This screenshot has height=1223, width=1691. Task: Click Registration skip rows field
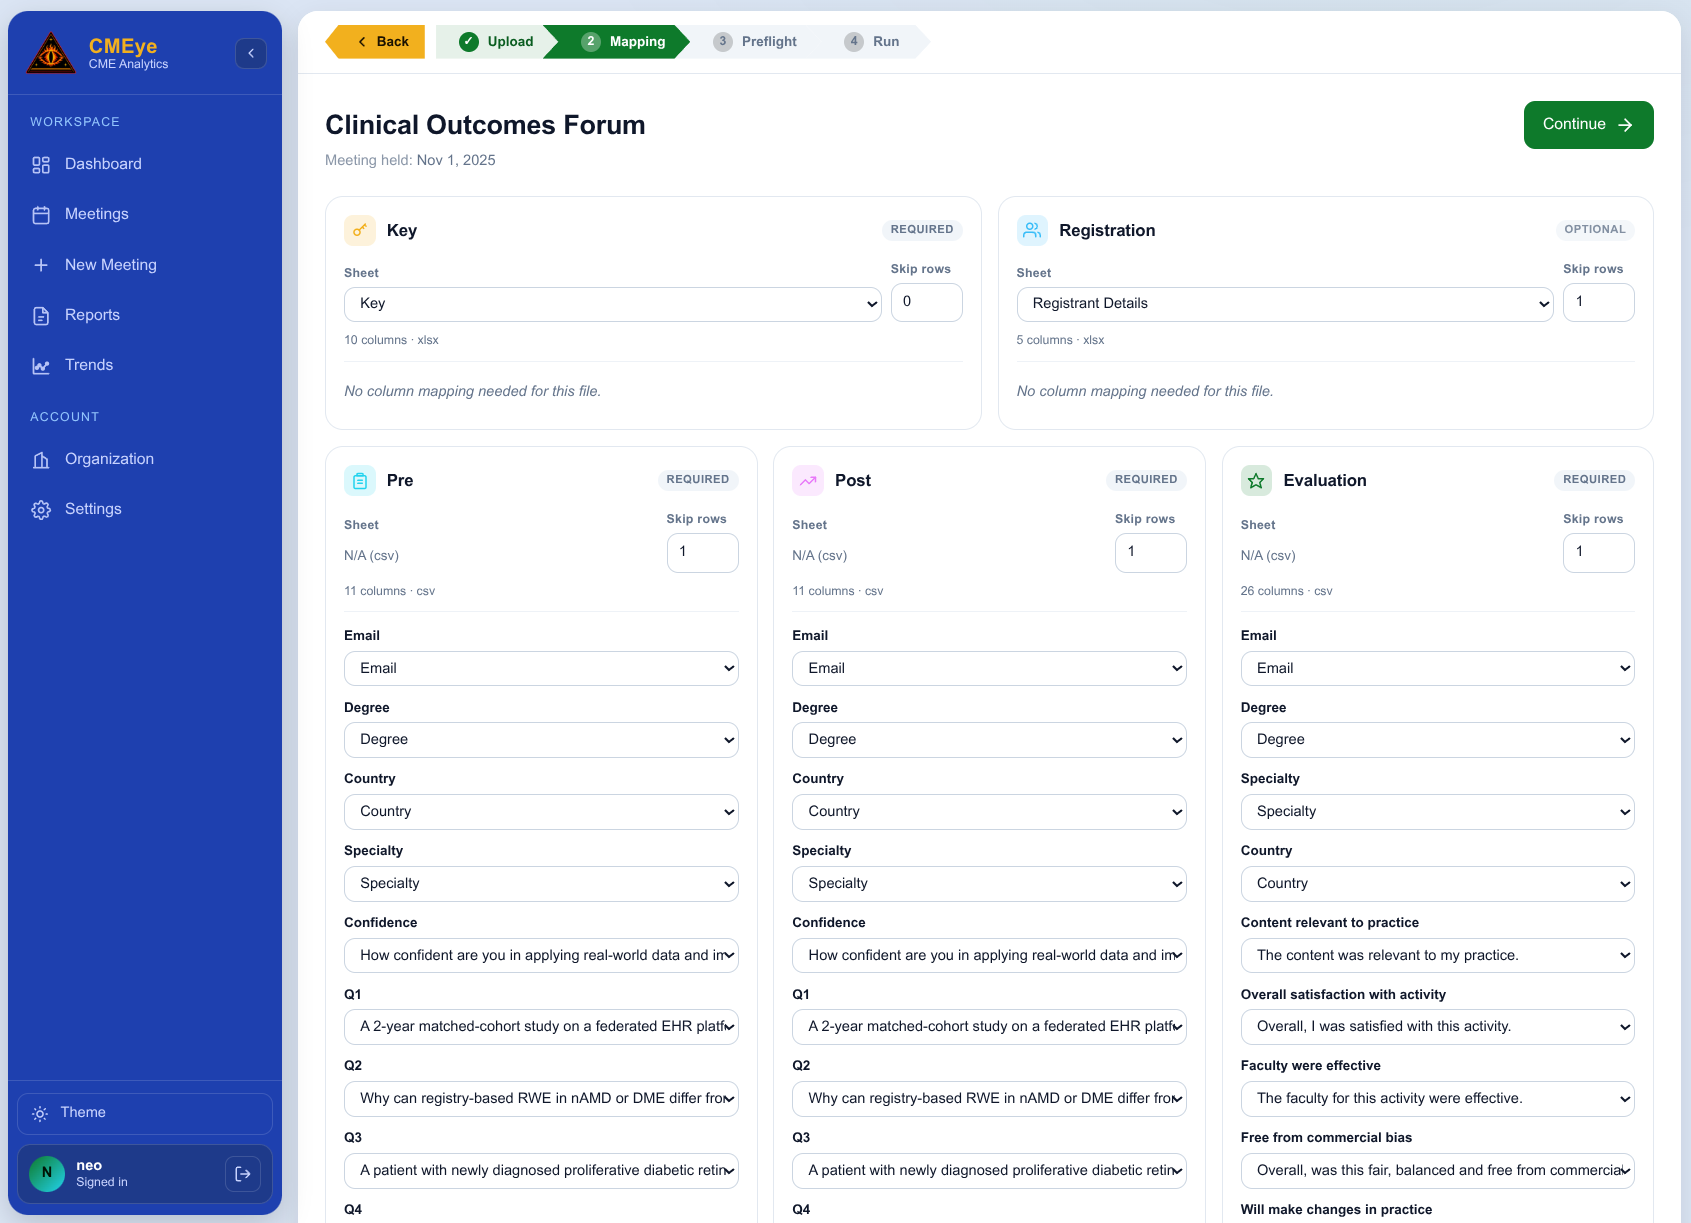coord(1598,302)
